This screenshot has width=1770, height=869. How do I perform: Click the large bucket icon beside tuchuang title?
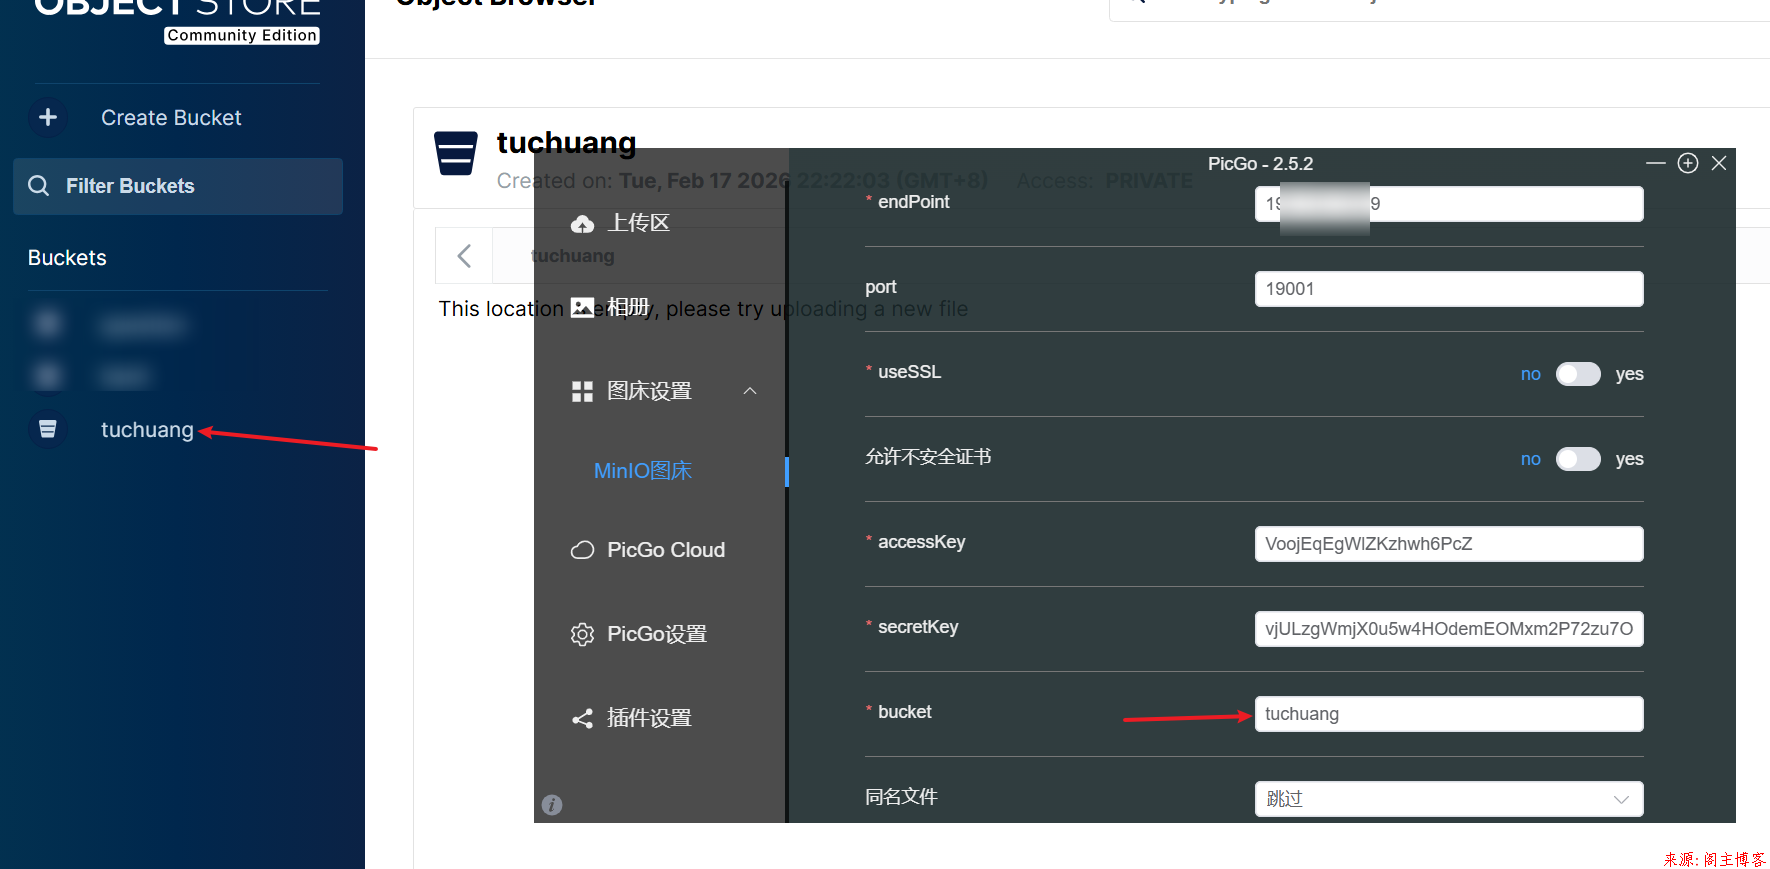pos(455,153)
